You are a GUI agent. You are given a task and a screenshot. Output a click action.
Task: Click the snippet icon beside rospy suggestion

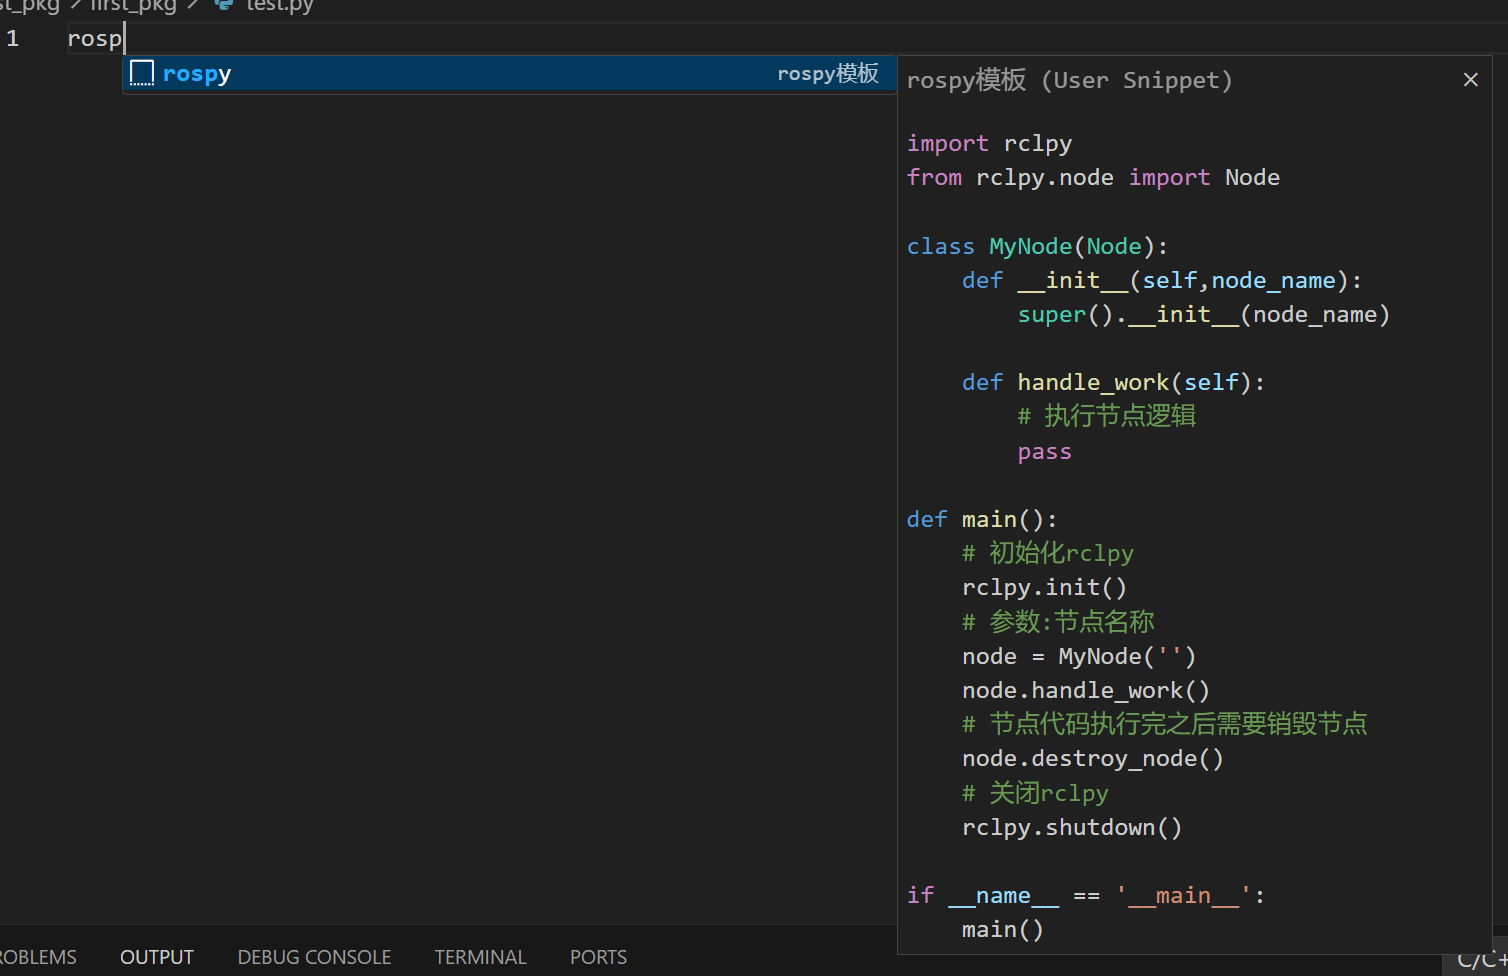pyautogui.click(x=142, y=73)
